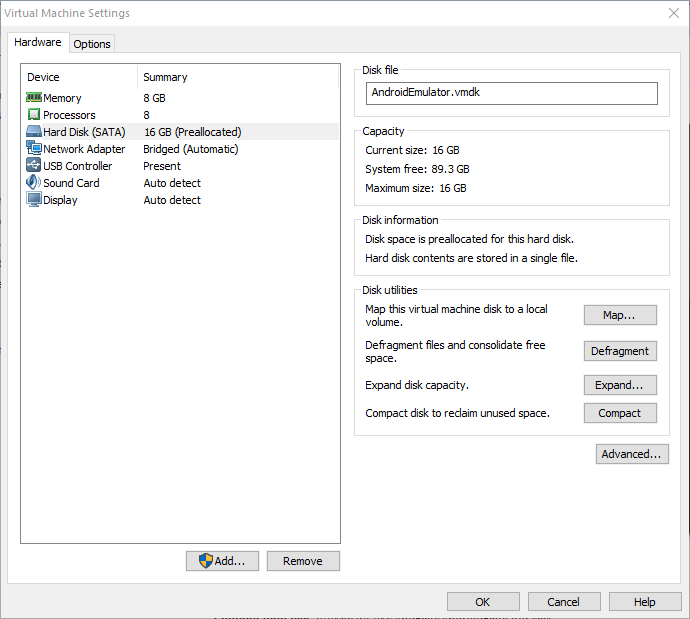Select the Hardware tab
The height and width of the screenshot is (619, 690).
[x=38, y=43]
